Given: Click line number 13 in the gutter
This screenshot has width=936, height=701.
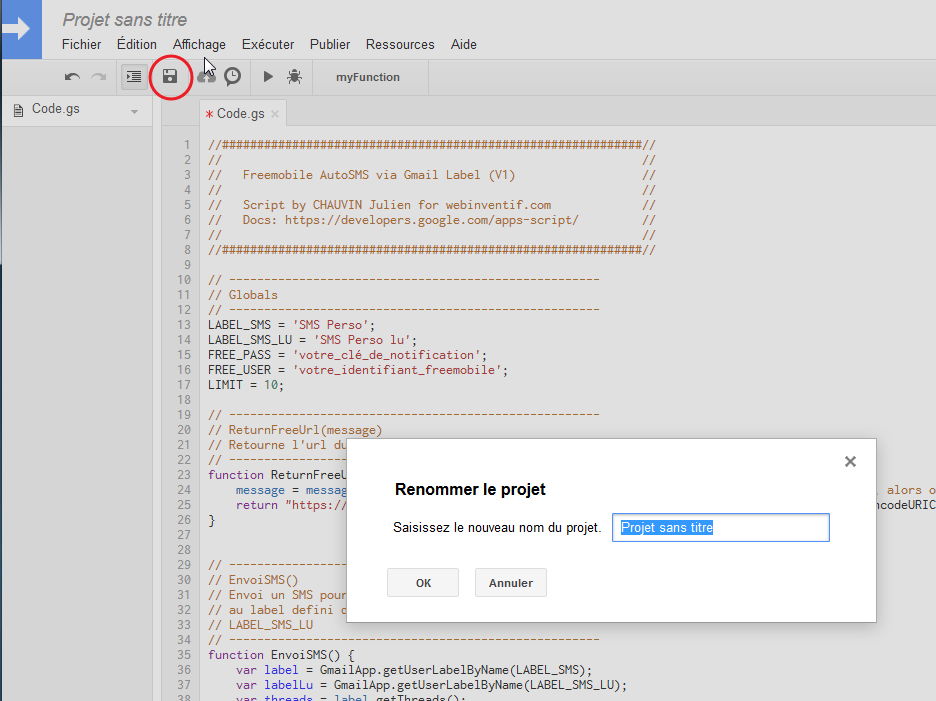Looking at the screenshot, I should click(184, 325).
